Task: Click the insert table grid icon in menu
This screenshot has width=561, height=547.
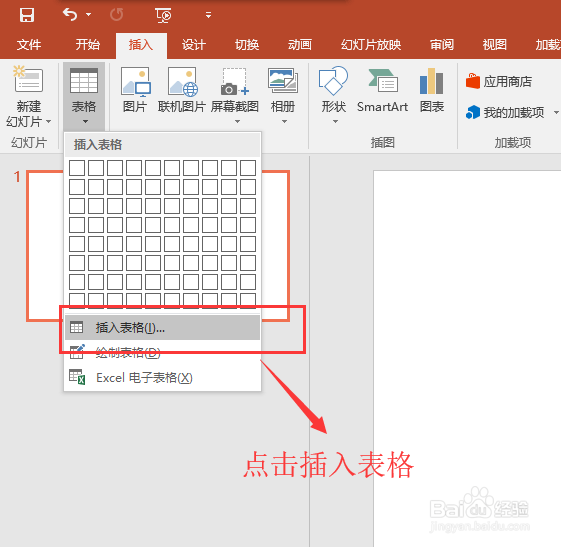Action: [x=77, y=327]
